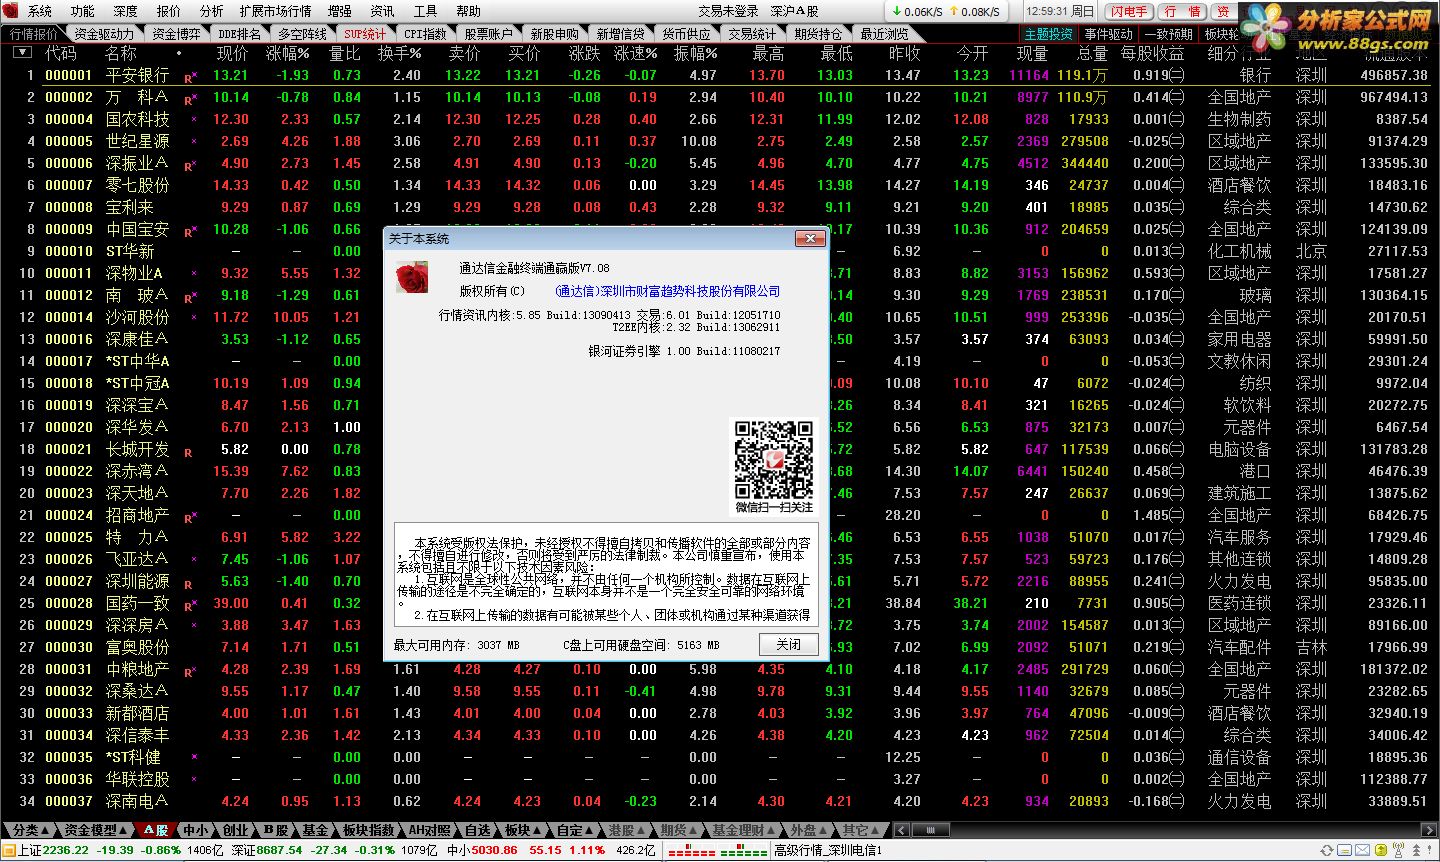Screen dimensions: 1440x862
Task: Expand the 基金理财 bottom tab menu
Action: [x=745, y=830]
